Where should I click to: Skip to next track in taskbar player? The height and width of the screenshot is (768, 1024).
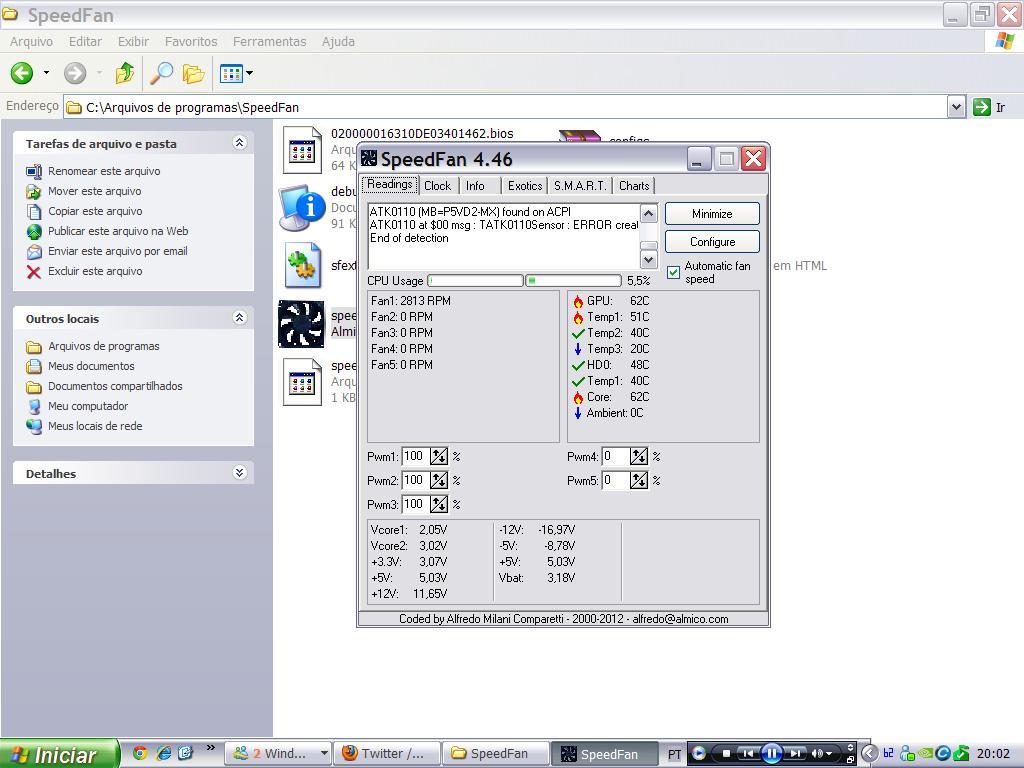[x=795, y=754]
